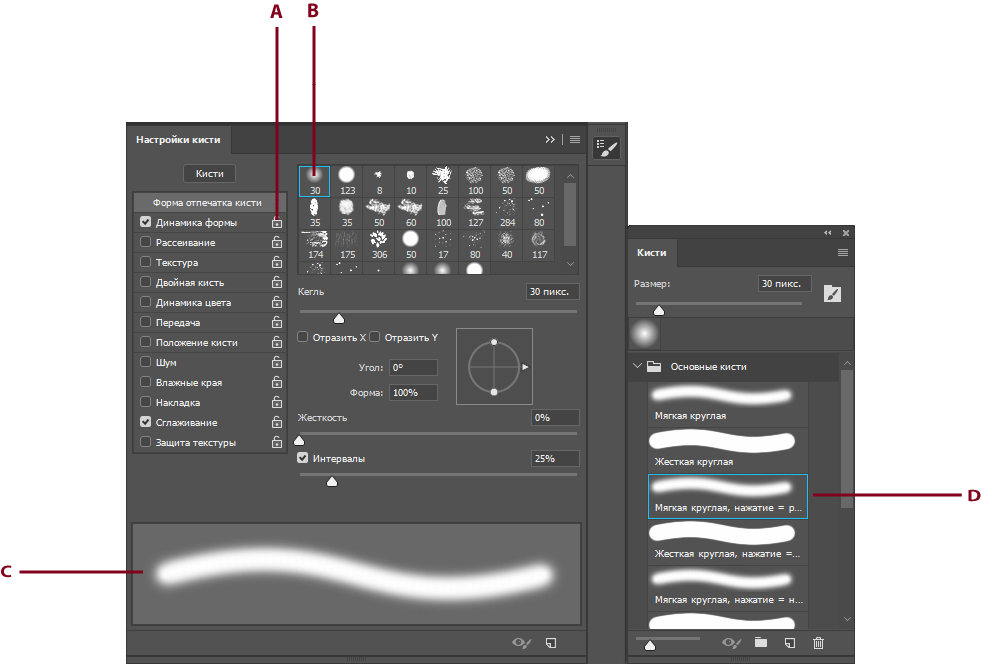Toggle live tip preview in Настройки кисти footer
The height and width of the screenshot is (664, 981).
click(522, 643)
